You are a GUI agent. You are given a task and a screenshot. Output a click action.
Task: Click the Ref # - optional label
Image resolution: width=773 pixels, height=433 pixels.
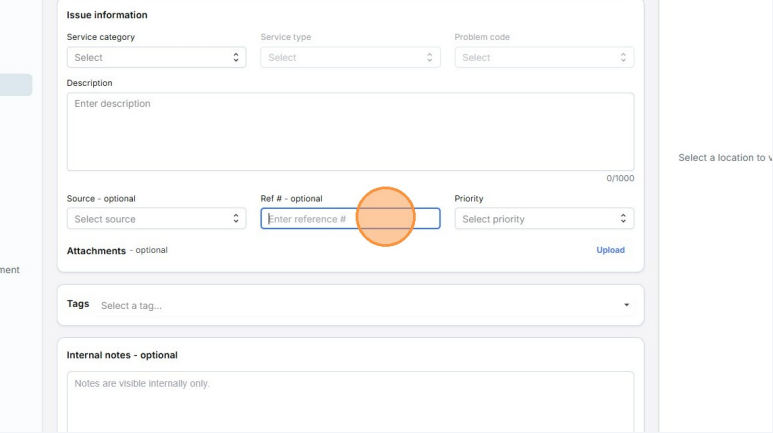click(x=291, y=198)
